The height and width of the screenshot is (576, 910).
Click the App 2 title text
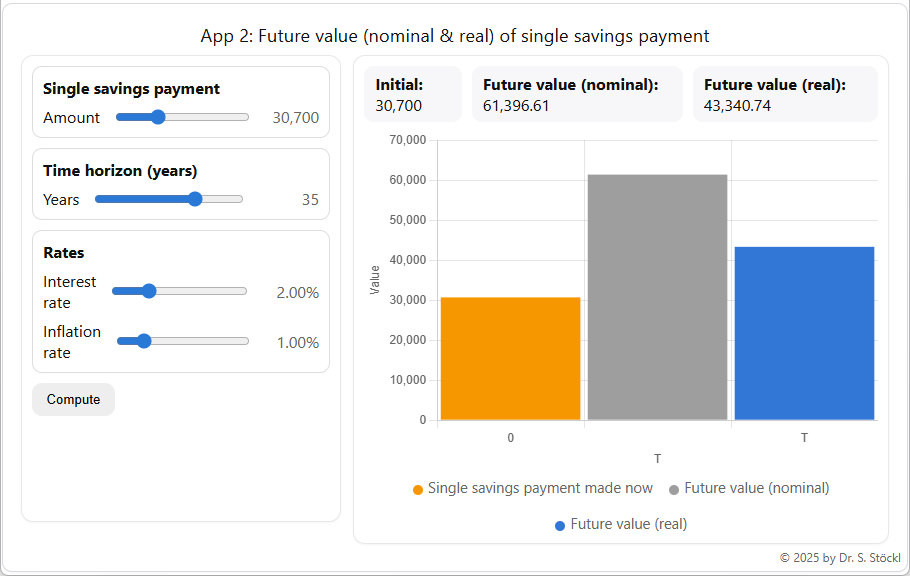click(x=455, y=35)
